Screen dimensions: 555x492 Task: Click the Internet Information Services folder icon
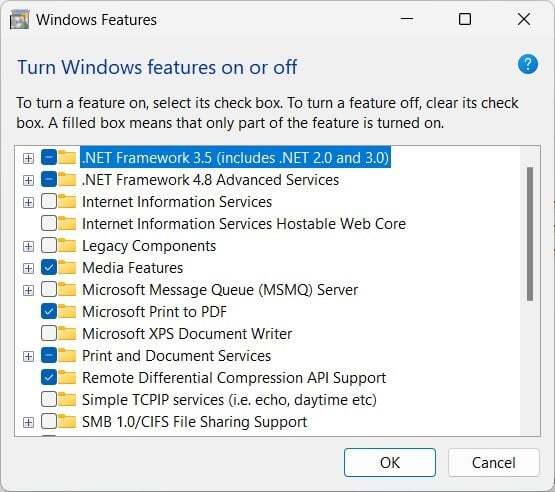tap(67, 202)
